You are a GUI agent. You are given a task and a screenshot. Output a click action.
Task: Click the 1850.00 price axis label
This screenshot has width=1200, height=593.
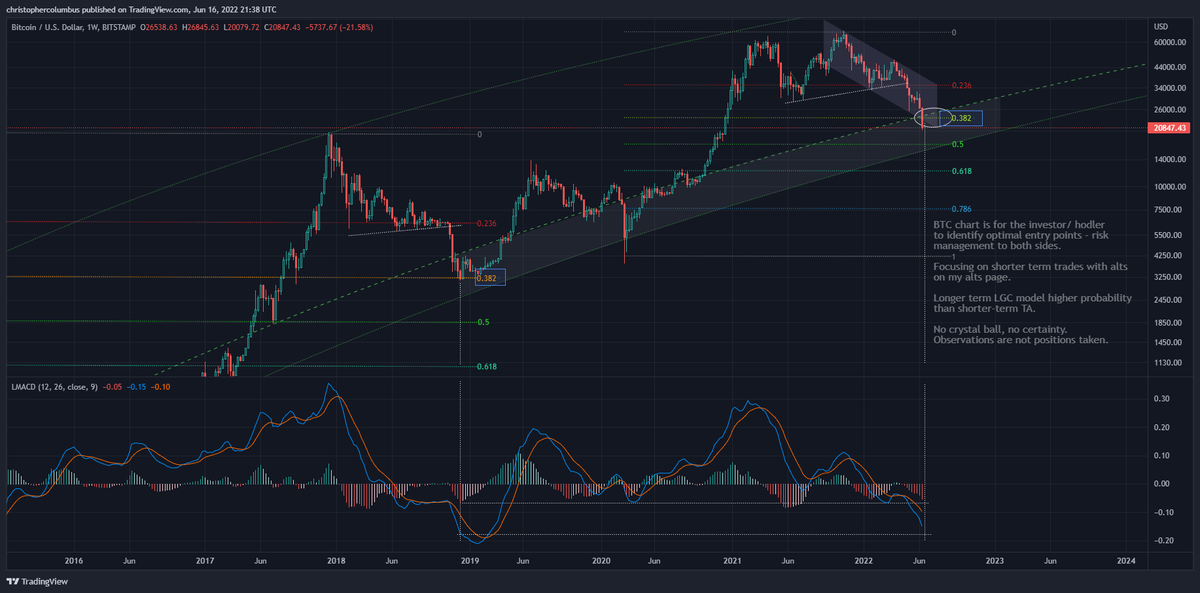click(x=1166, y=322)
